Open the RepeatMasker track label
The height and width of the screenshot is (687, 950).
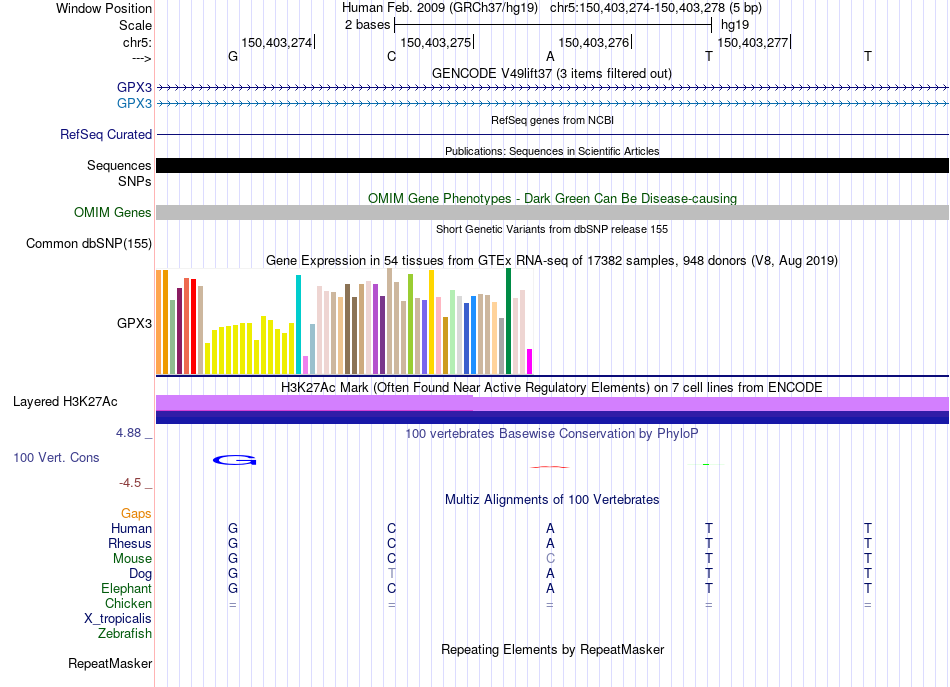click(110, 664)
